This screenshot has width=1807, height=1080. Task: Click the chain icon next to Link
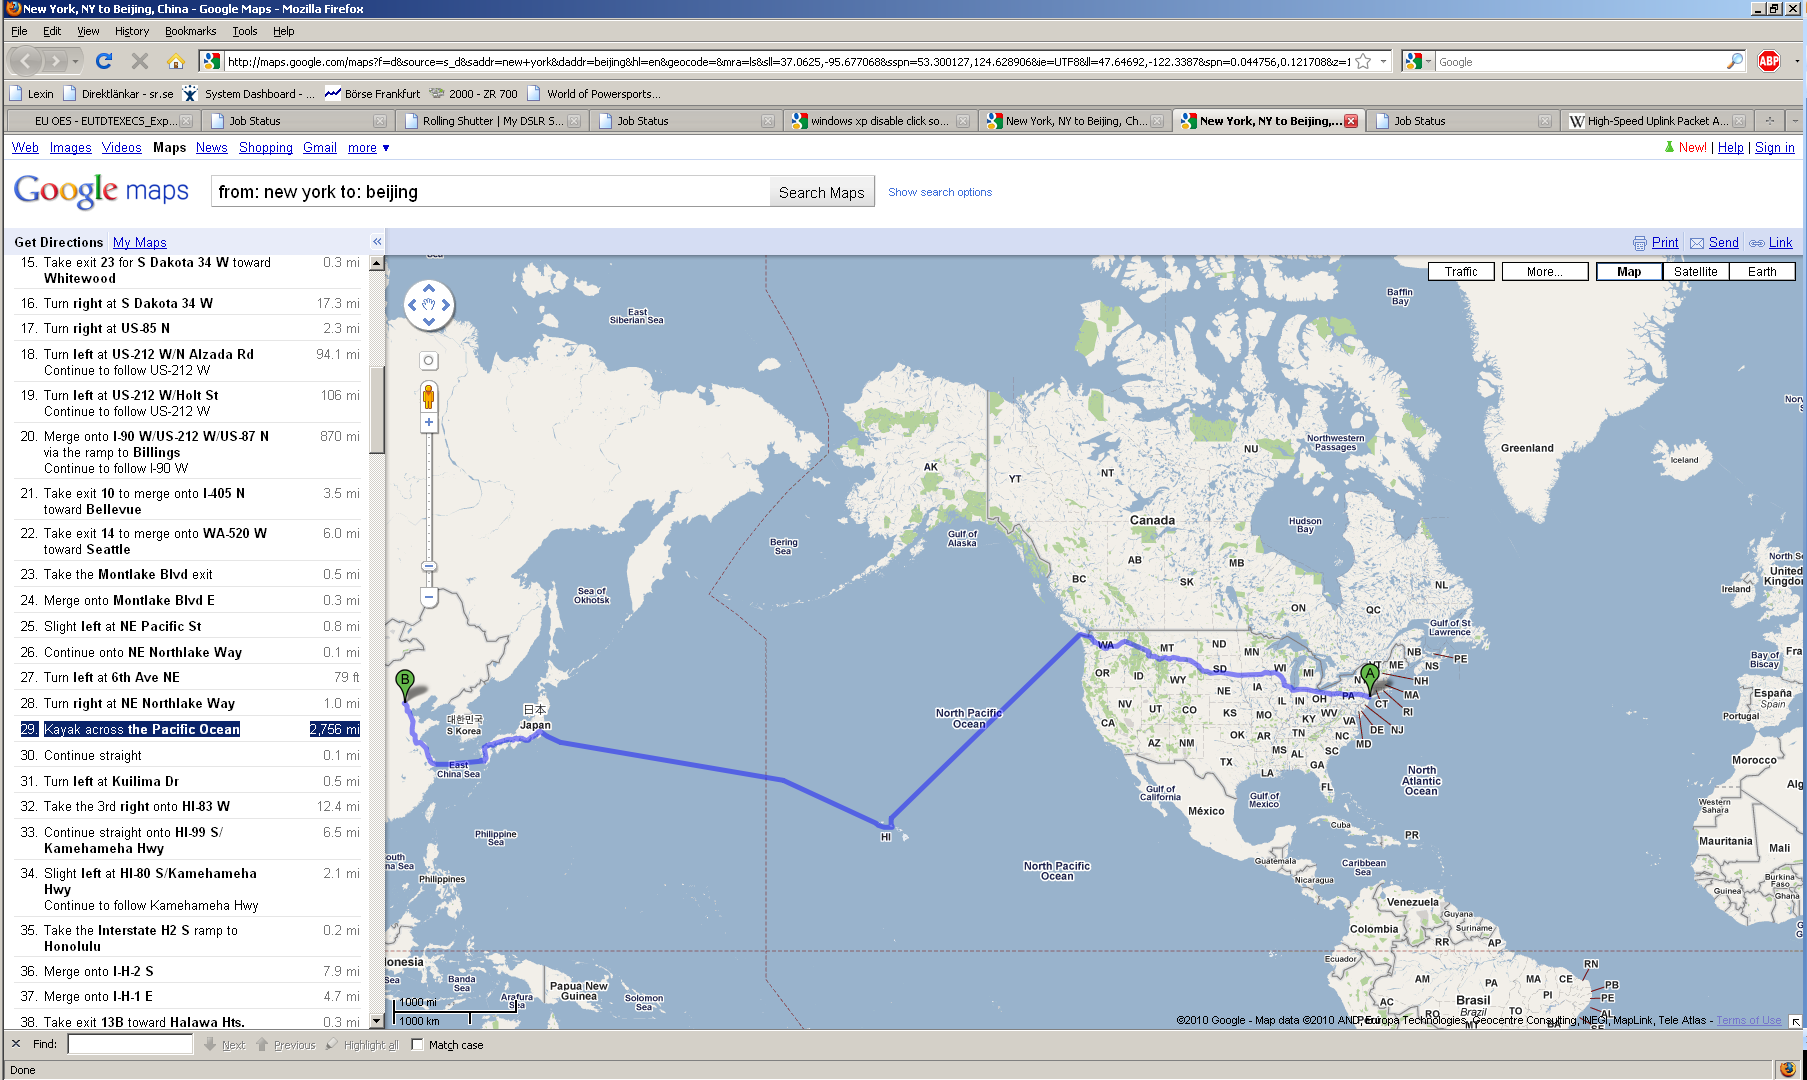1757,243
